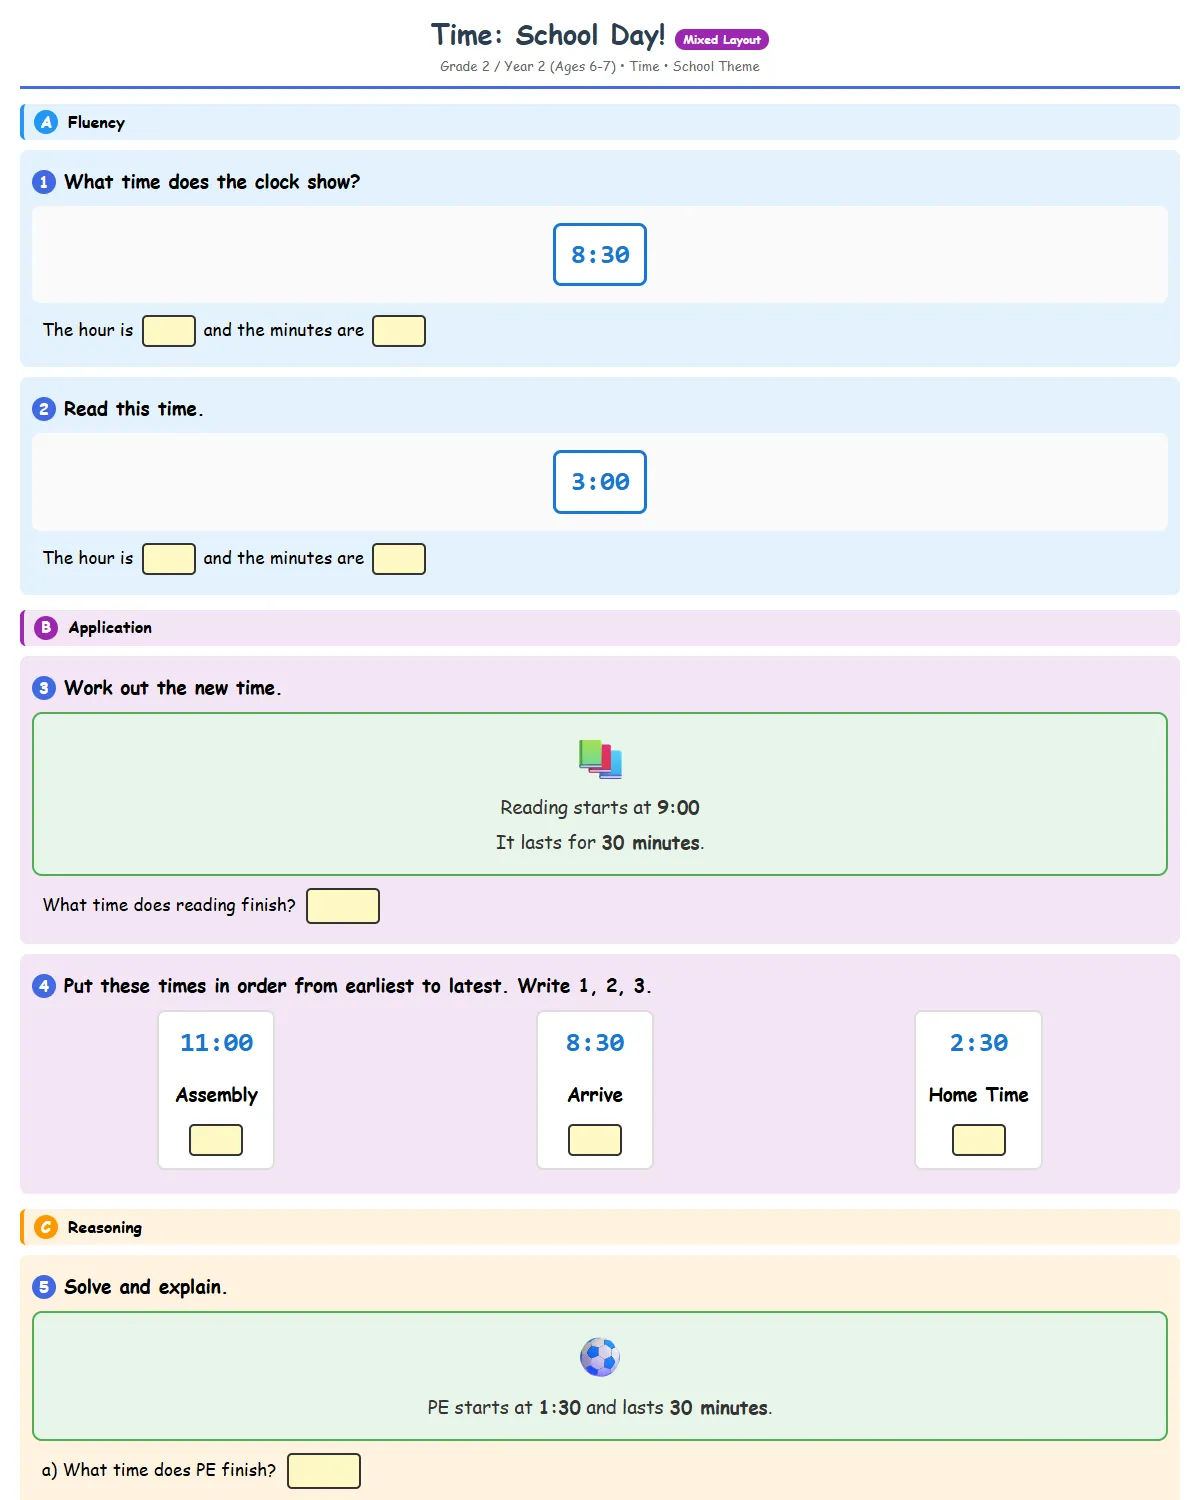Click the 8:30 time on Arrive card
Image resolution: width=1200 pixels, height=1500 pixels.
595,1043
